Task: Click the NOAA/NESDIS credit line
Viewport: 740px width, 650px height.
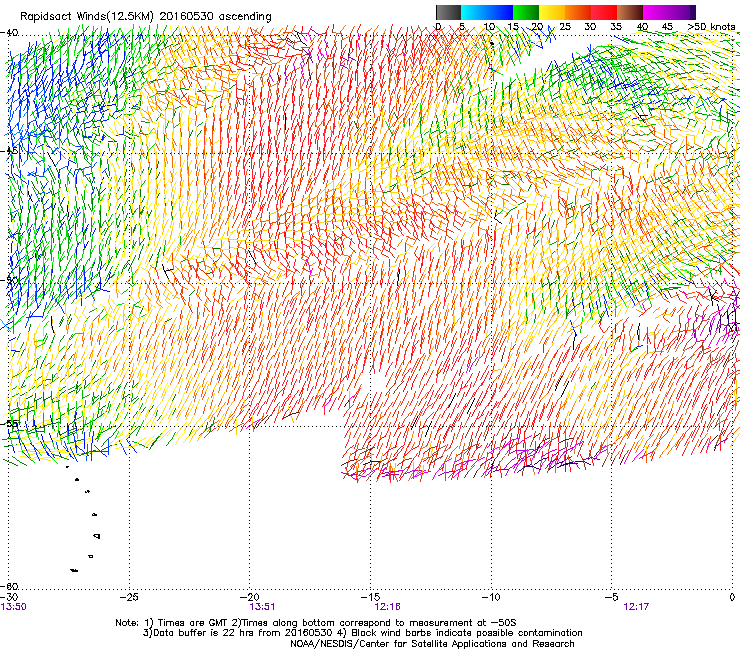Action: pyautogui.click(x=432, y=644)
